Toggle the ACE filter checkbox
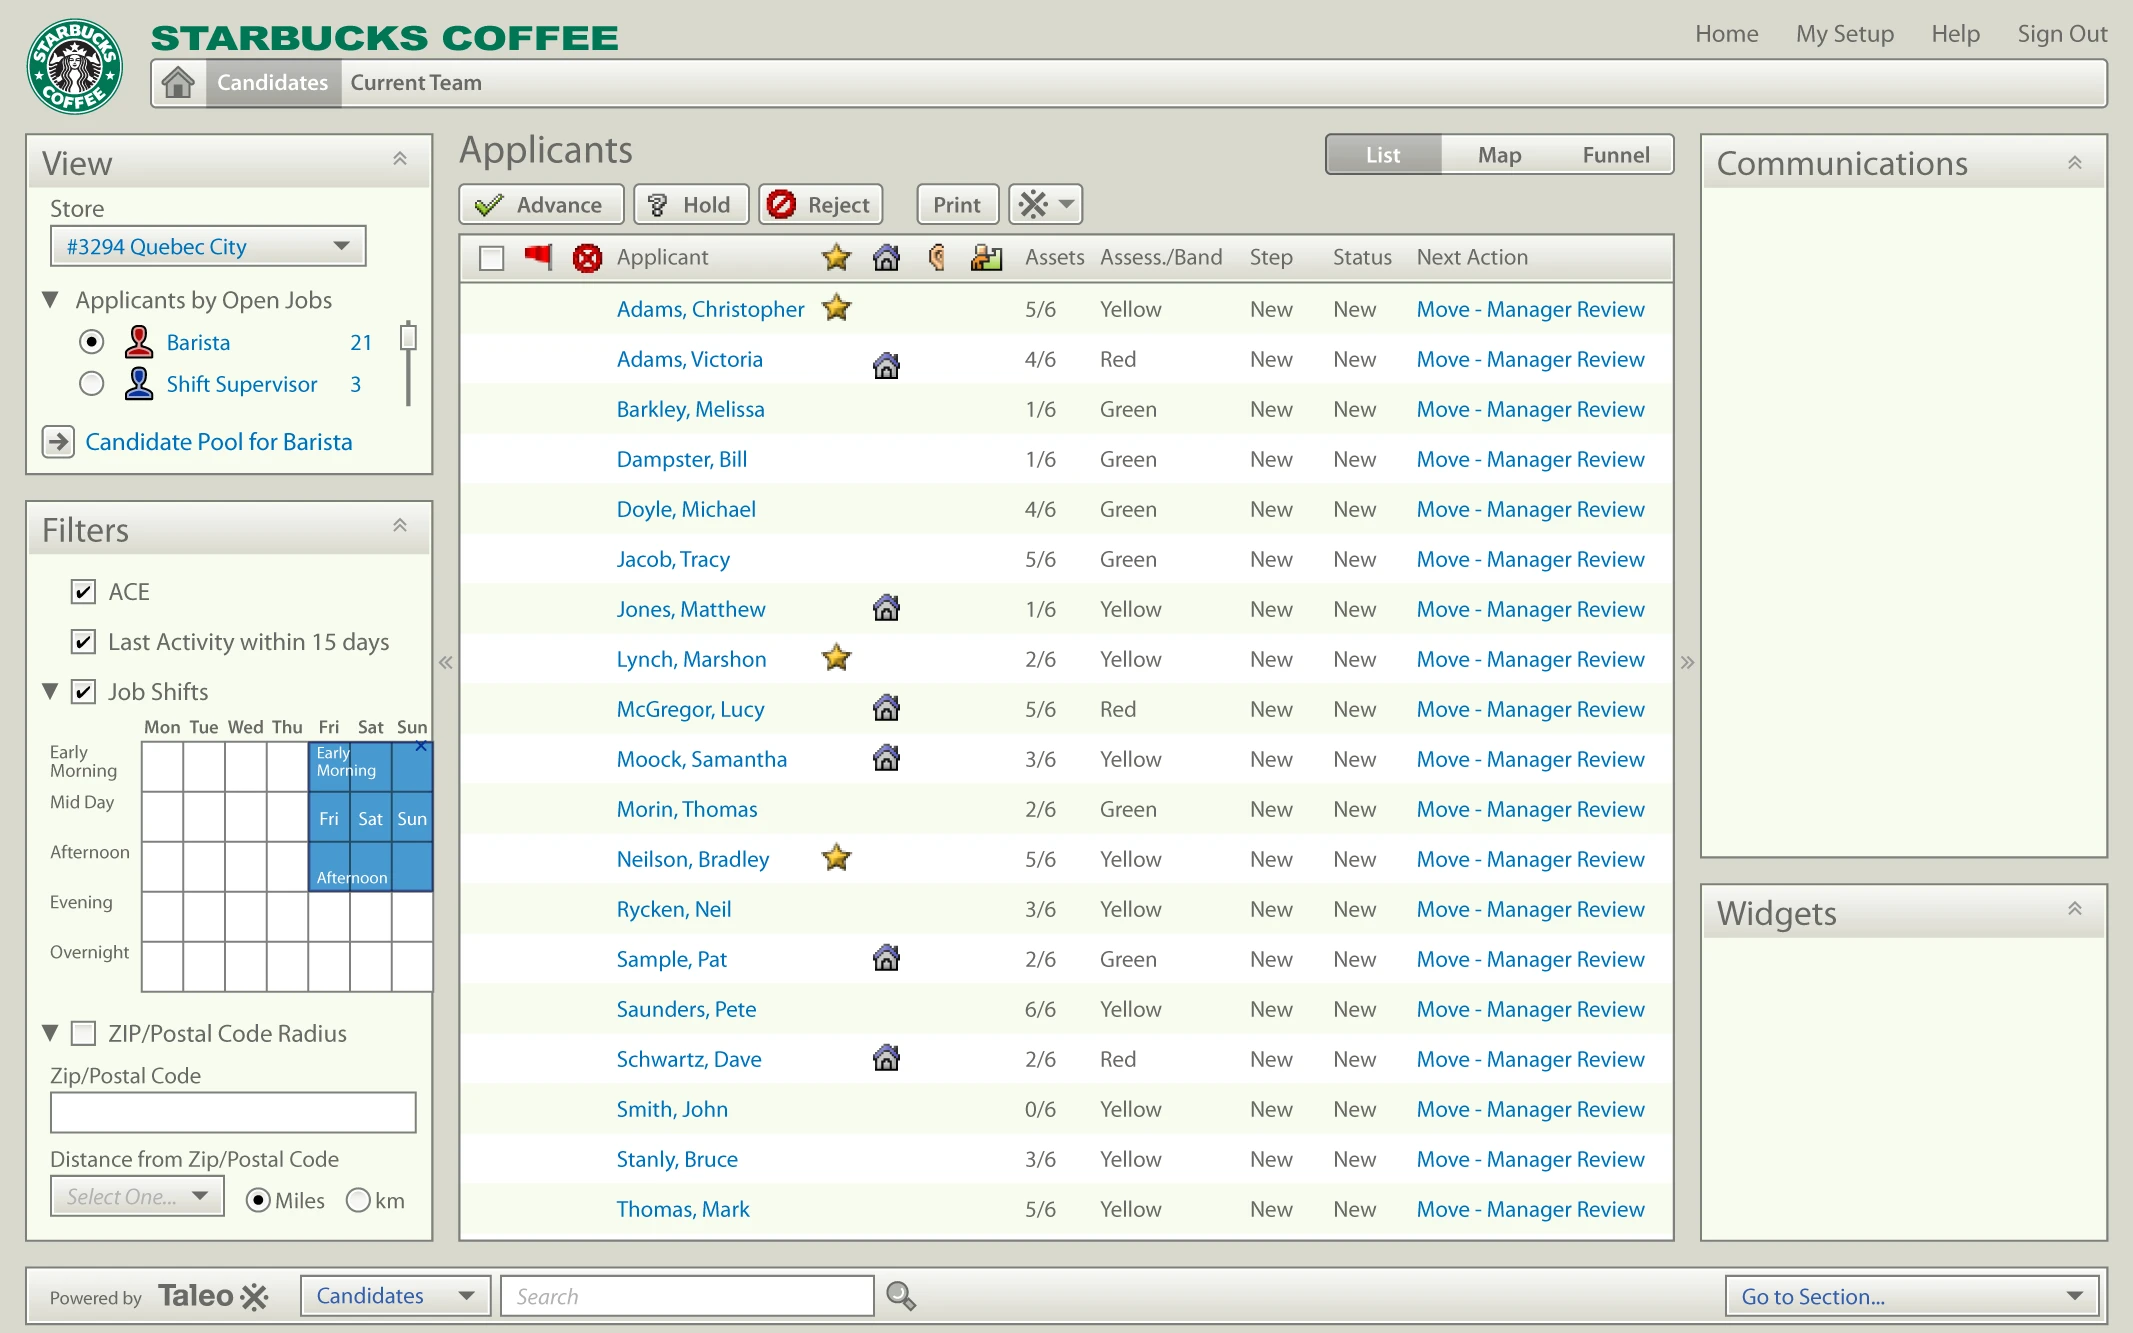The height and width of the screenshot is (1333, 2133). click(84, 592)
